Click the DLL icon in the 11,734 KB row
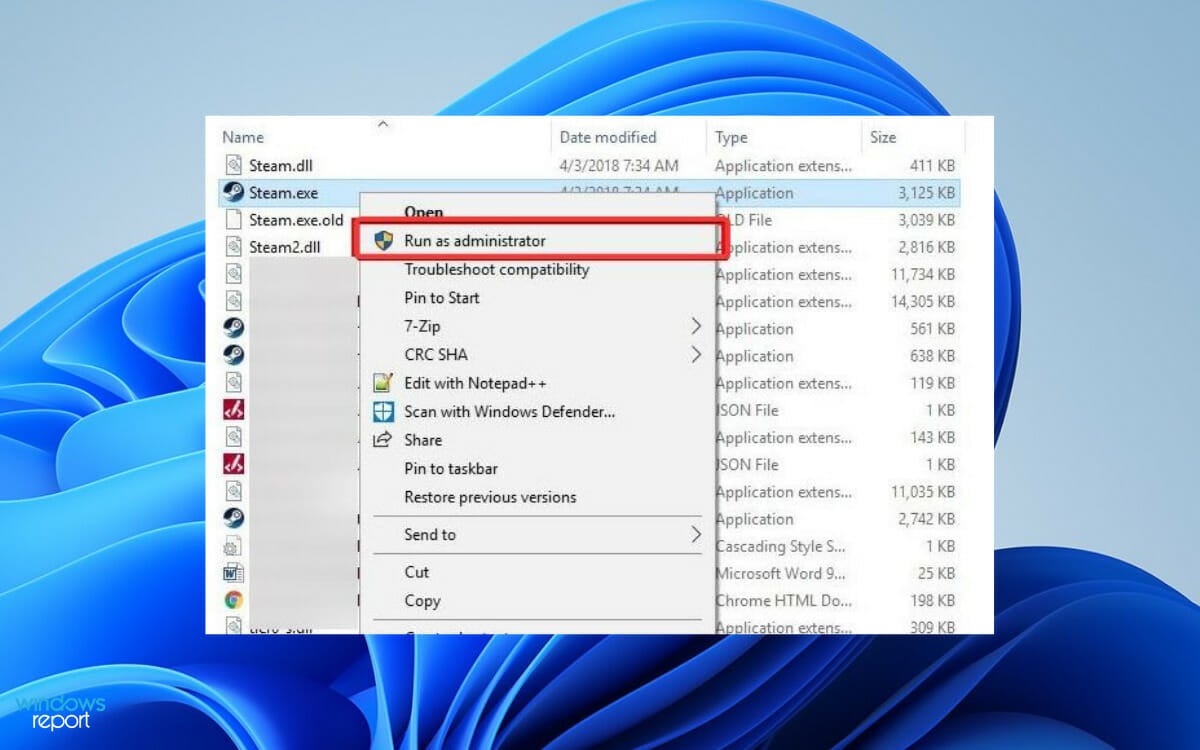This screenshot has width=1200, height=750. (233, 274)
